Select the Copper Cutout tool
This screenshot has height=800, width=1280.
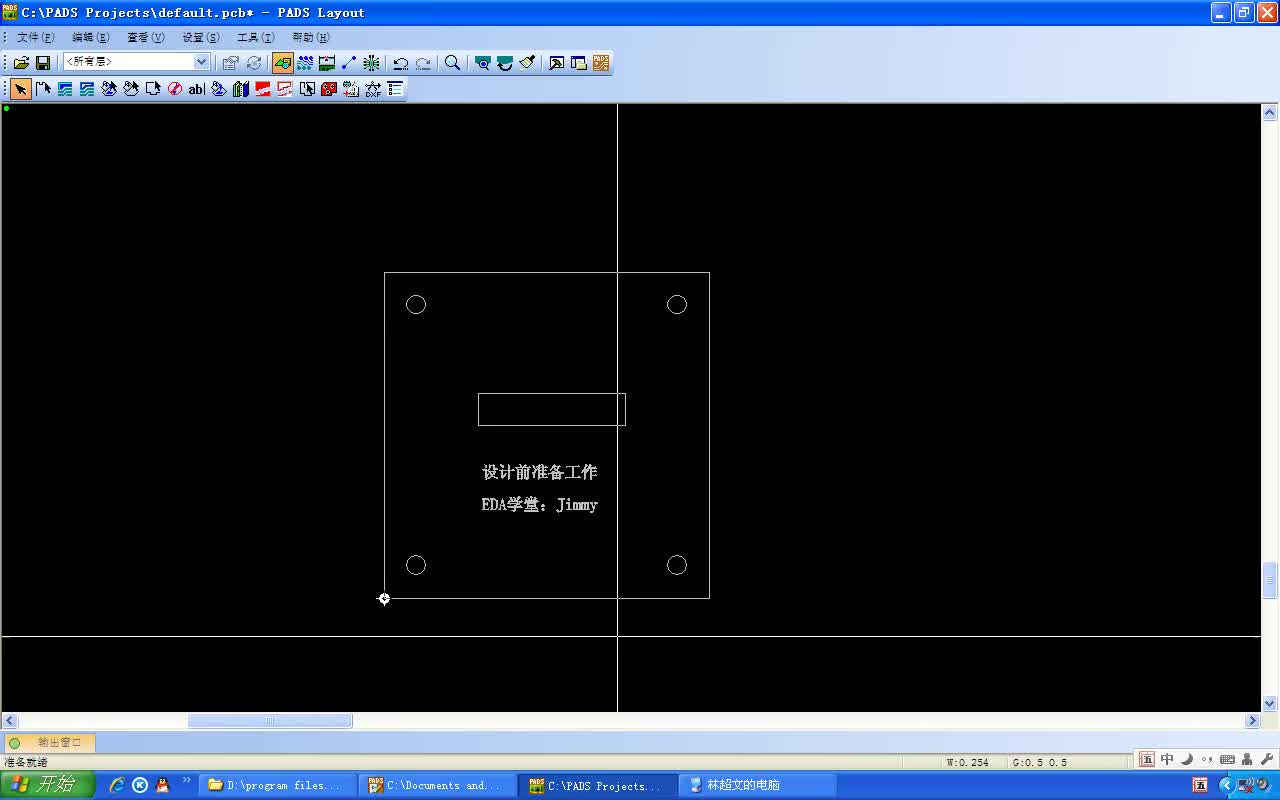(87, 89)
